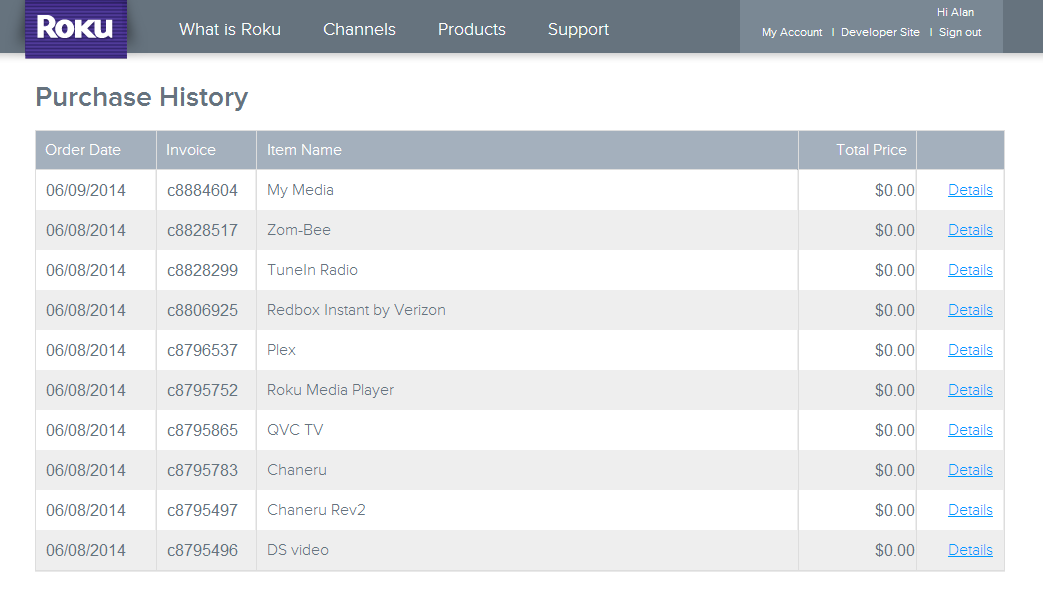Select the $0.00 price for My Media
1043x594 pixels.
click(x=895, y=190)
